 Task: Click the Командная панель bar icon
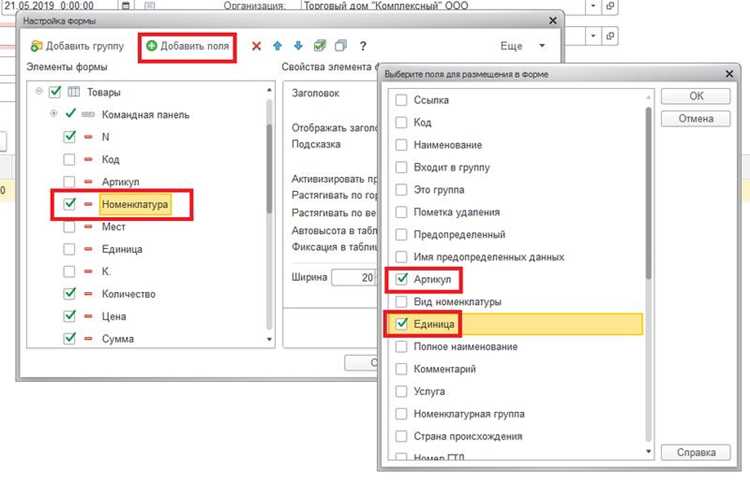pos(88,114)
